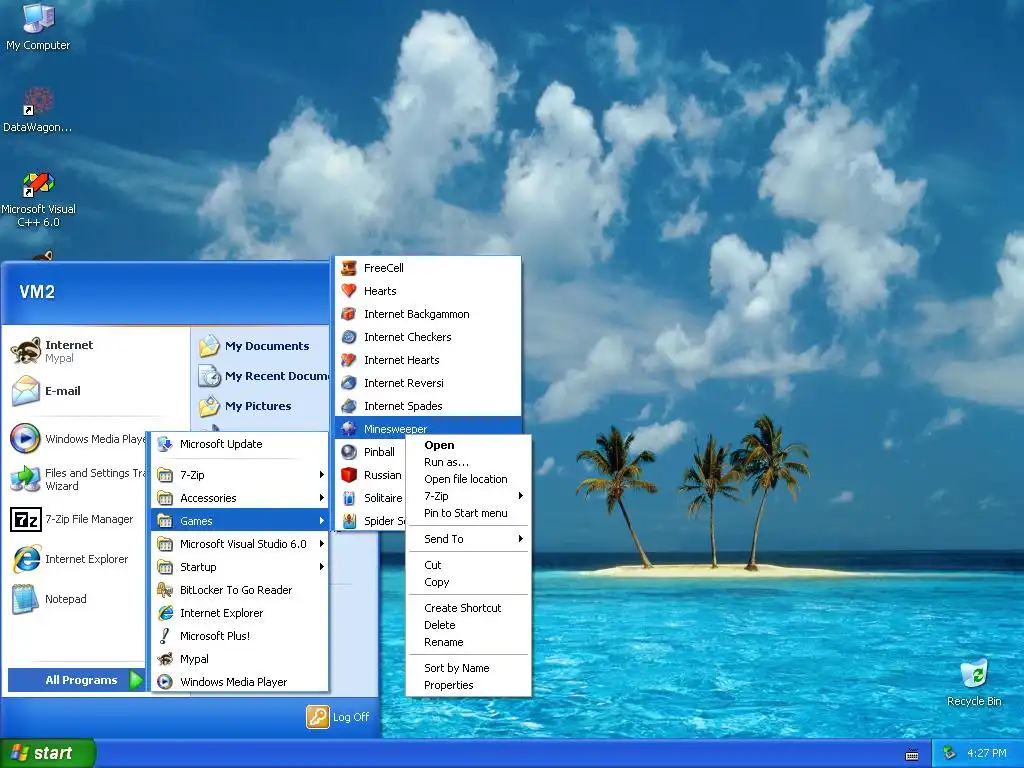Choose Open in the context menu
The width and height of the screenshot is (1024, 768).
pos(468,445)
